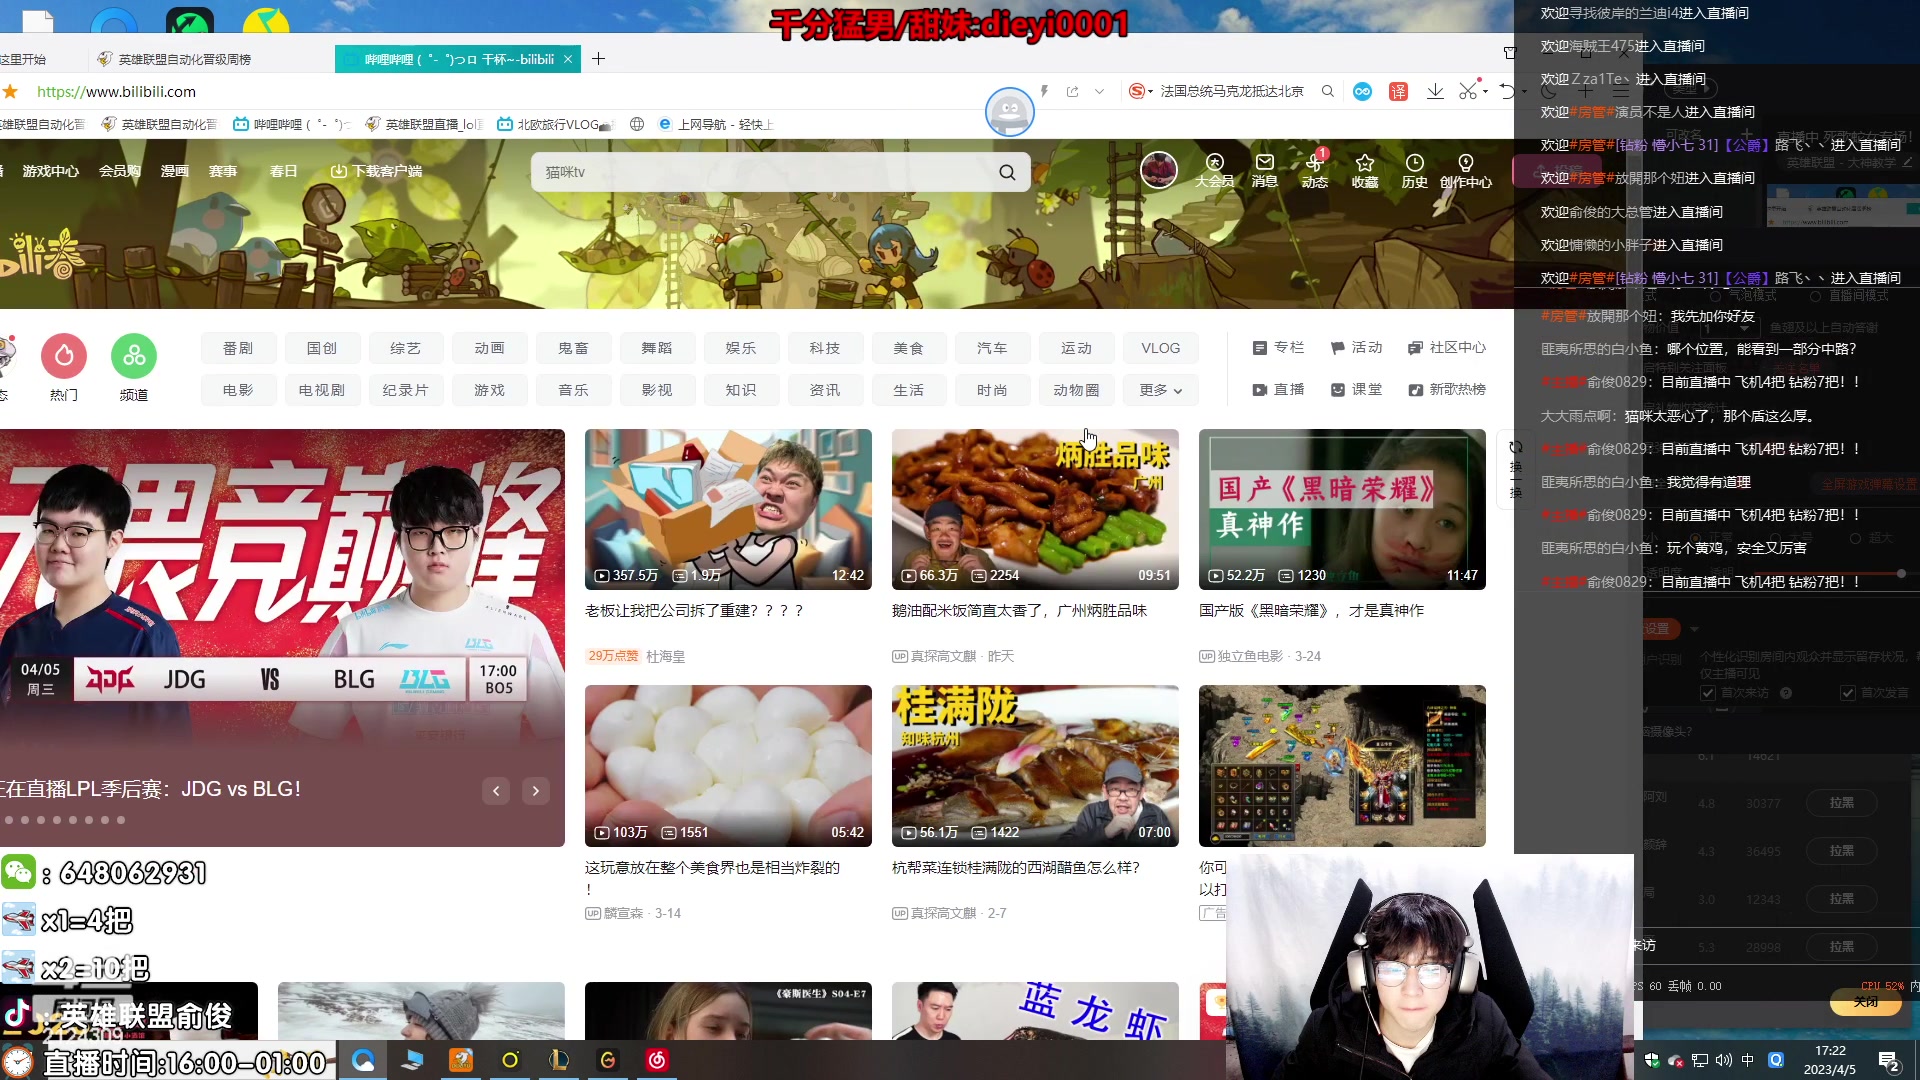This screenshot has width=1920, height=1080.
Task: Select the VLOG category
Action: pyautogui.click(x=1160, y=348)
